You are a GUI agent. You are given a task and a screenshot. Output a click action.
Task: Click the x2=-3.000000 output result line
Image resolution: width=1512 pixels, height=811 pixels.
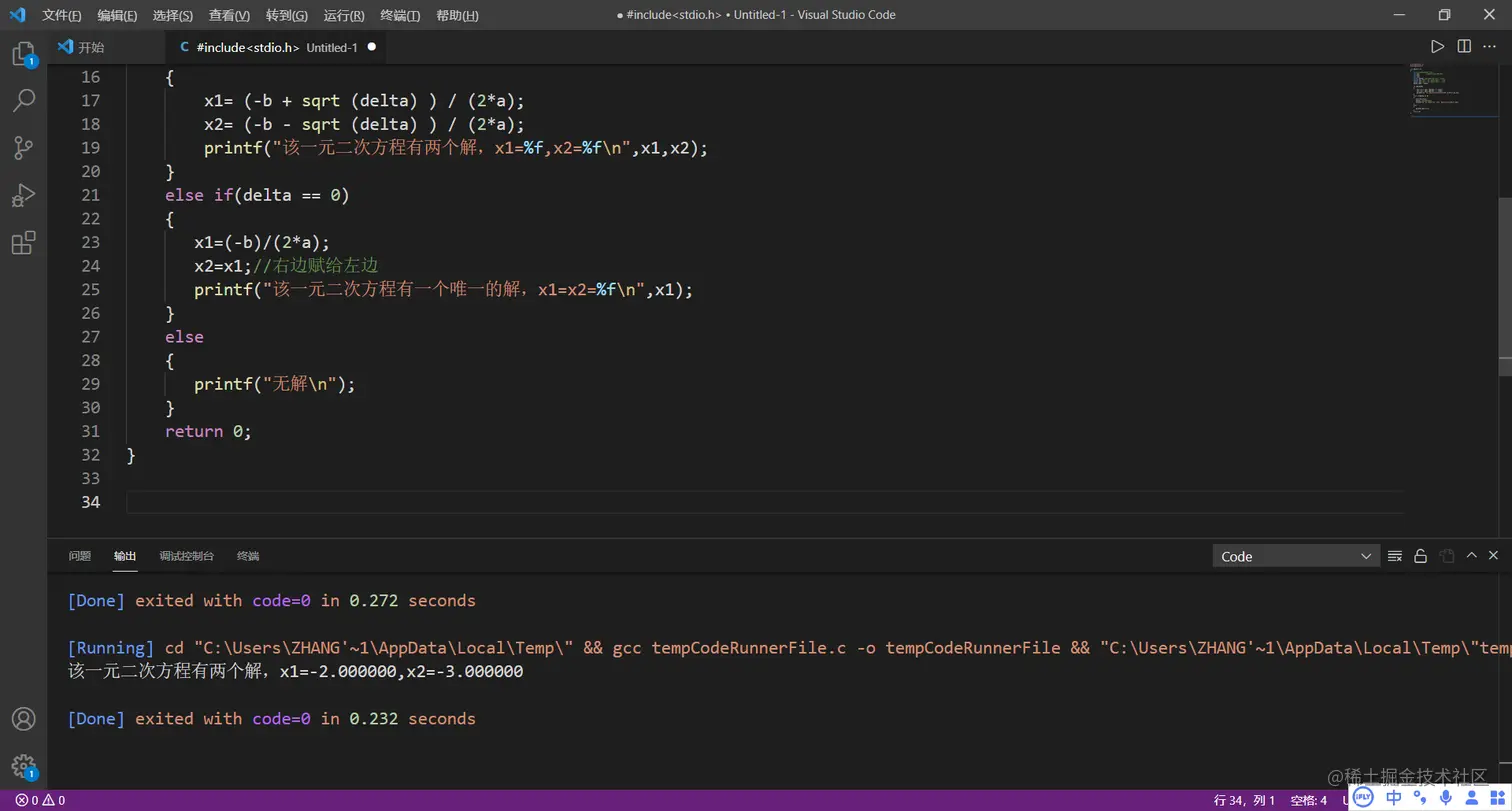(295, 672)
